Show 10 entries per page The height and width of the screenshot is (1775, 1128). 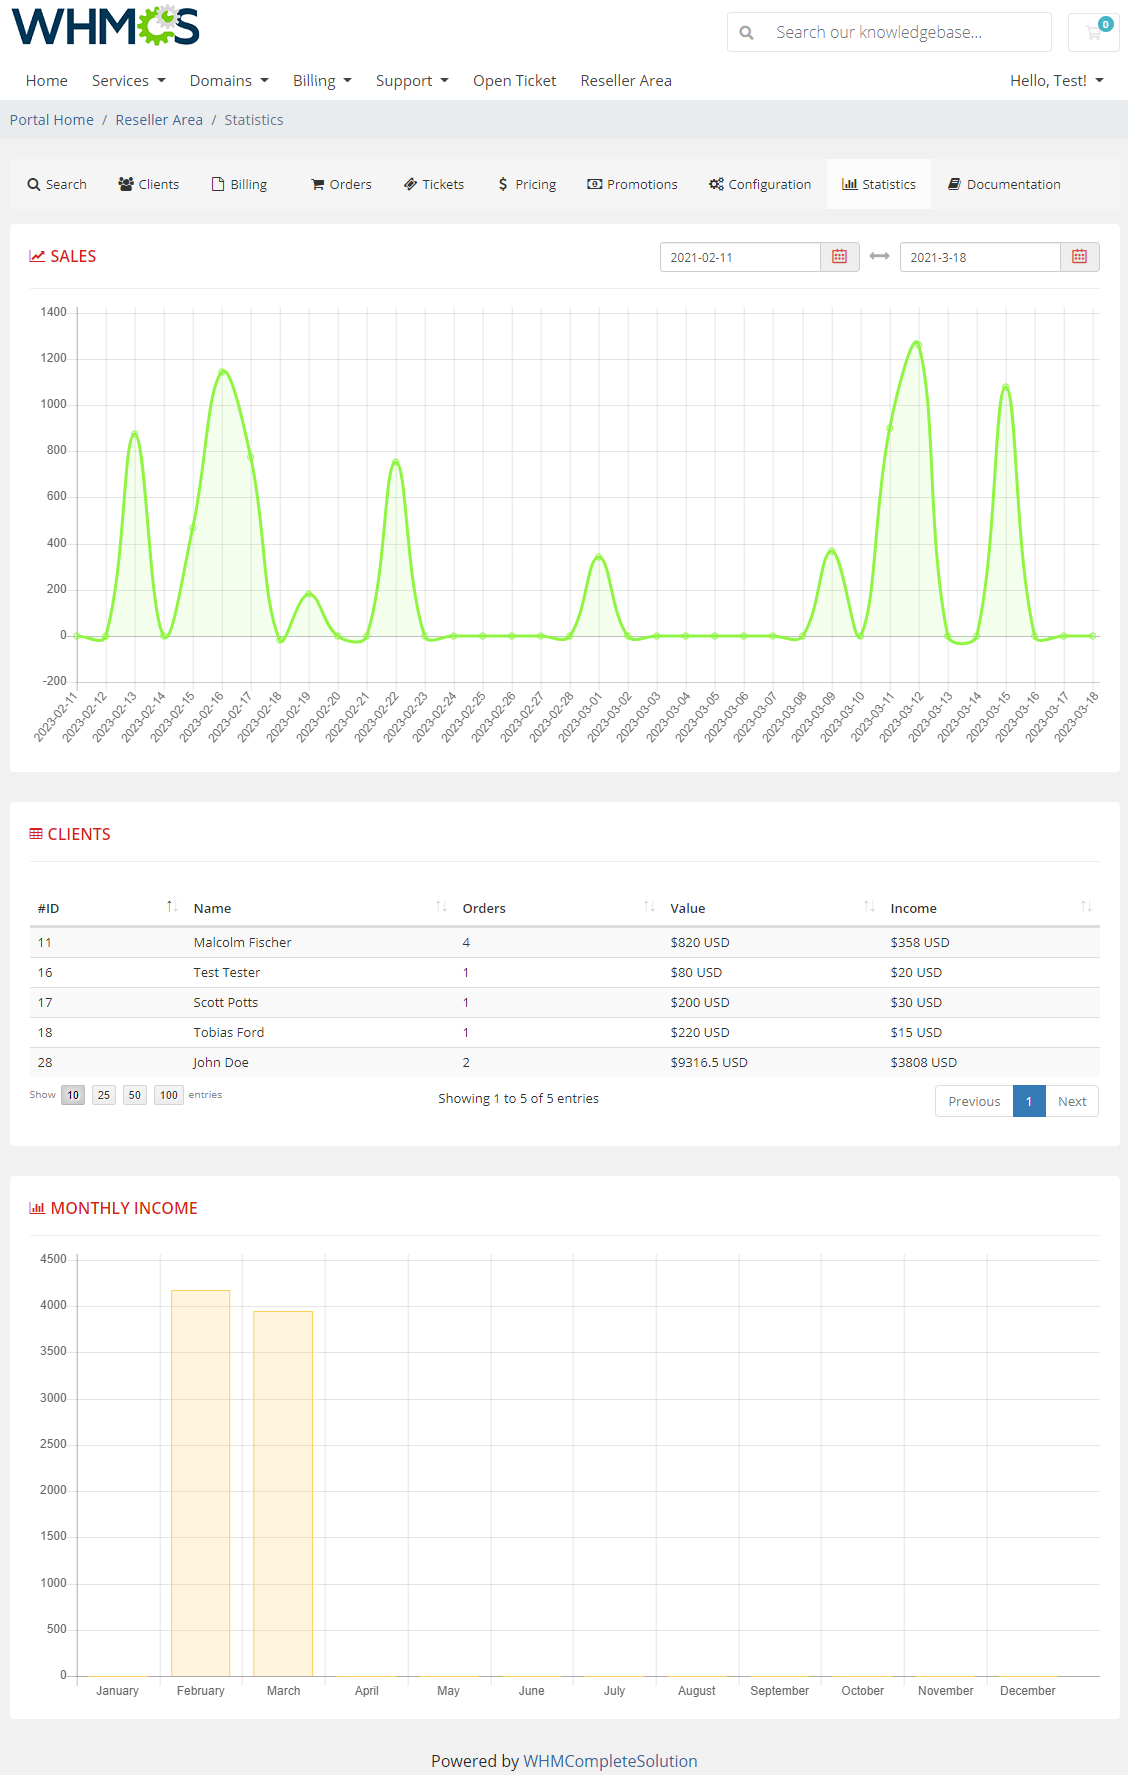73,1095
